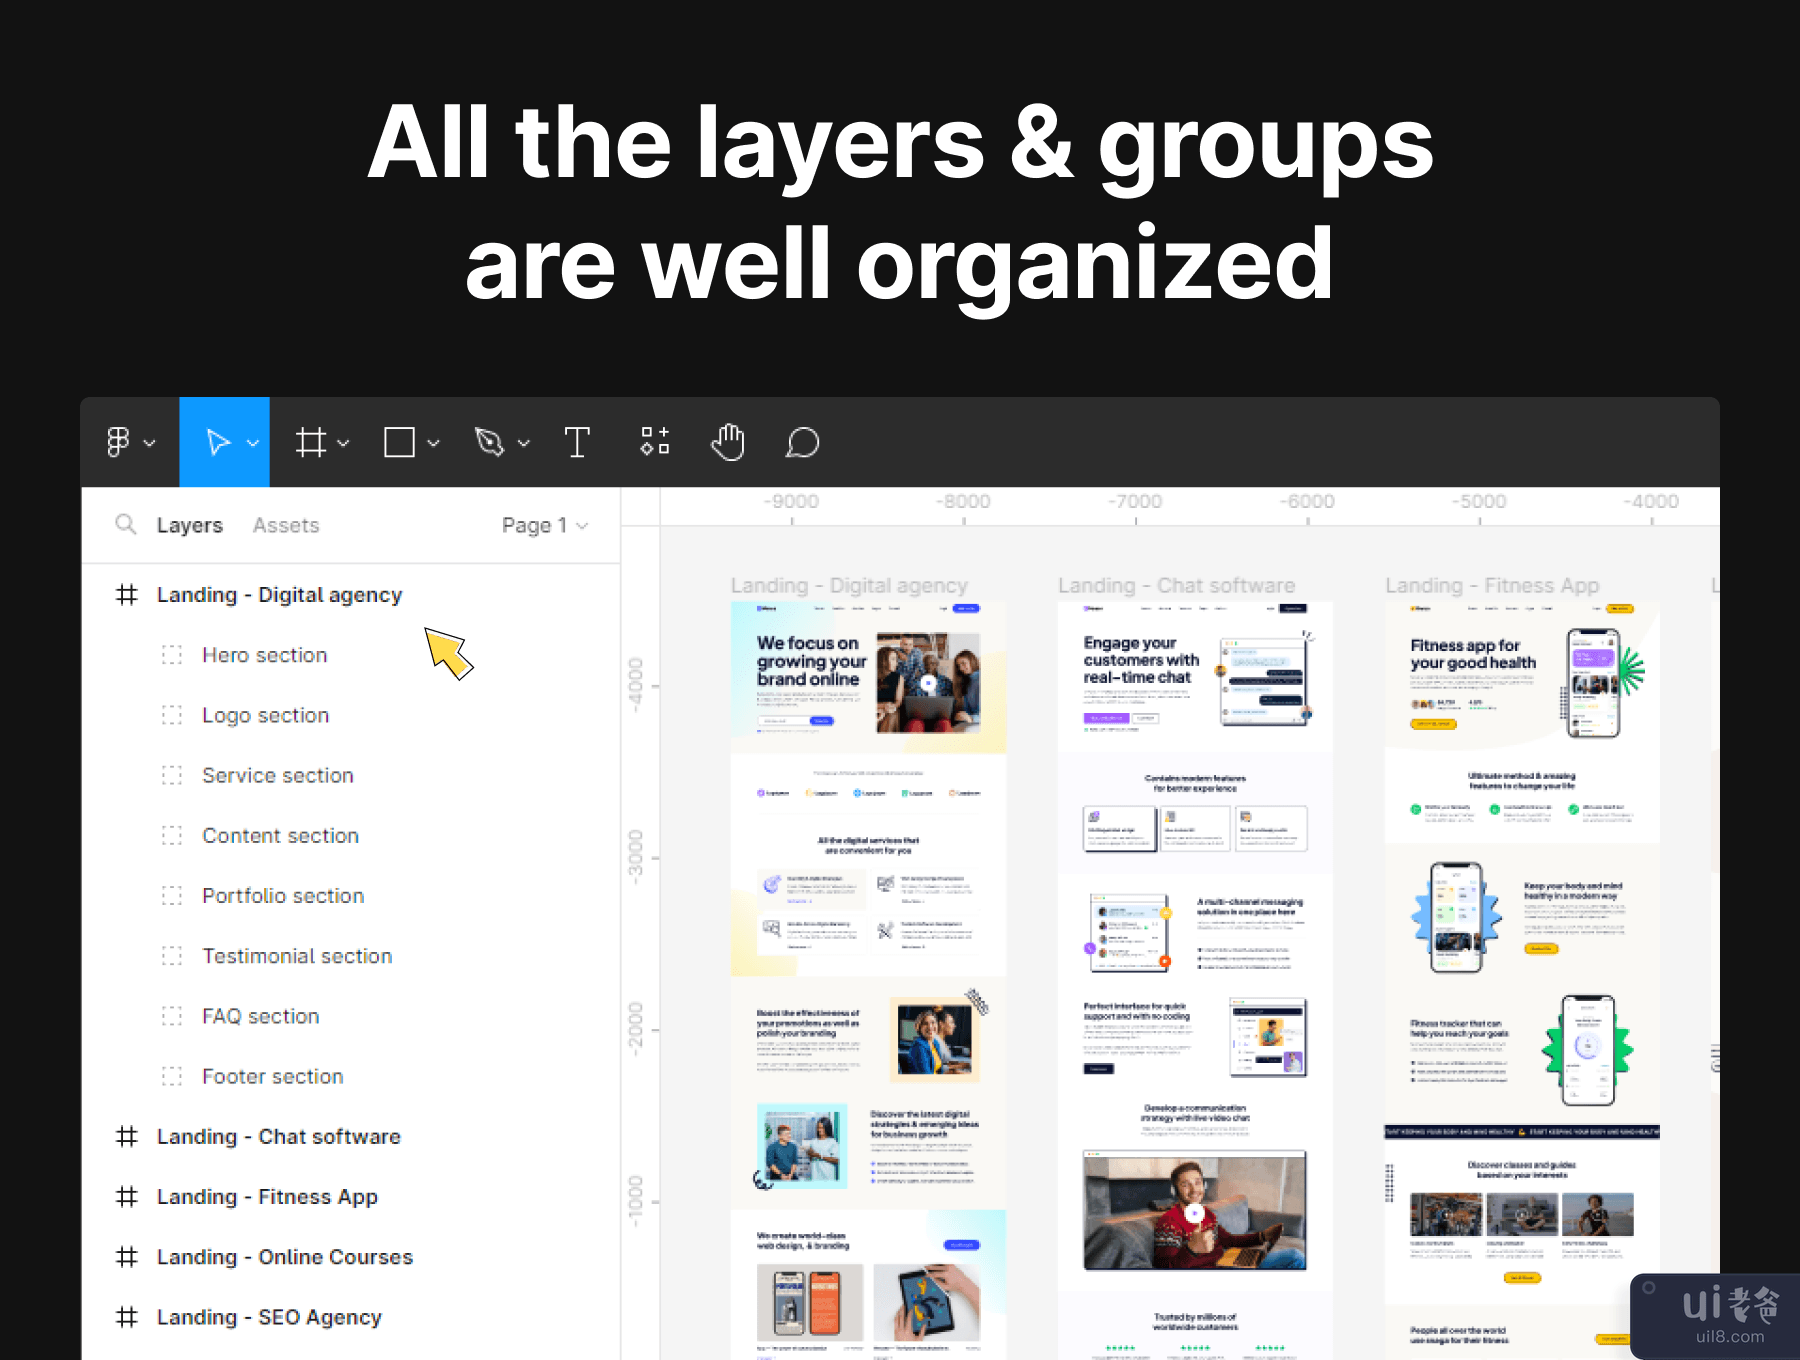Activate the Hand tool
Image resolution: width=1800 pixels, height=1360 pixels.
click(728, 442)
